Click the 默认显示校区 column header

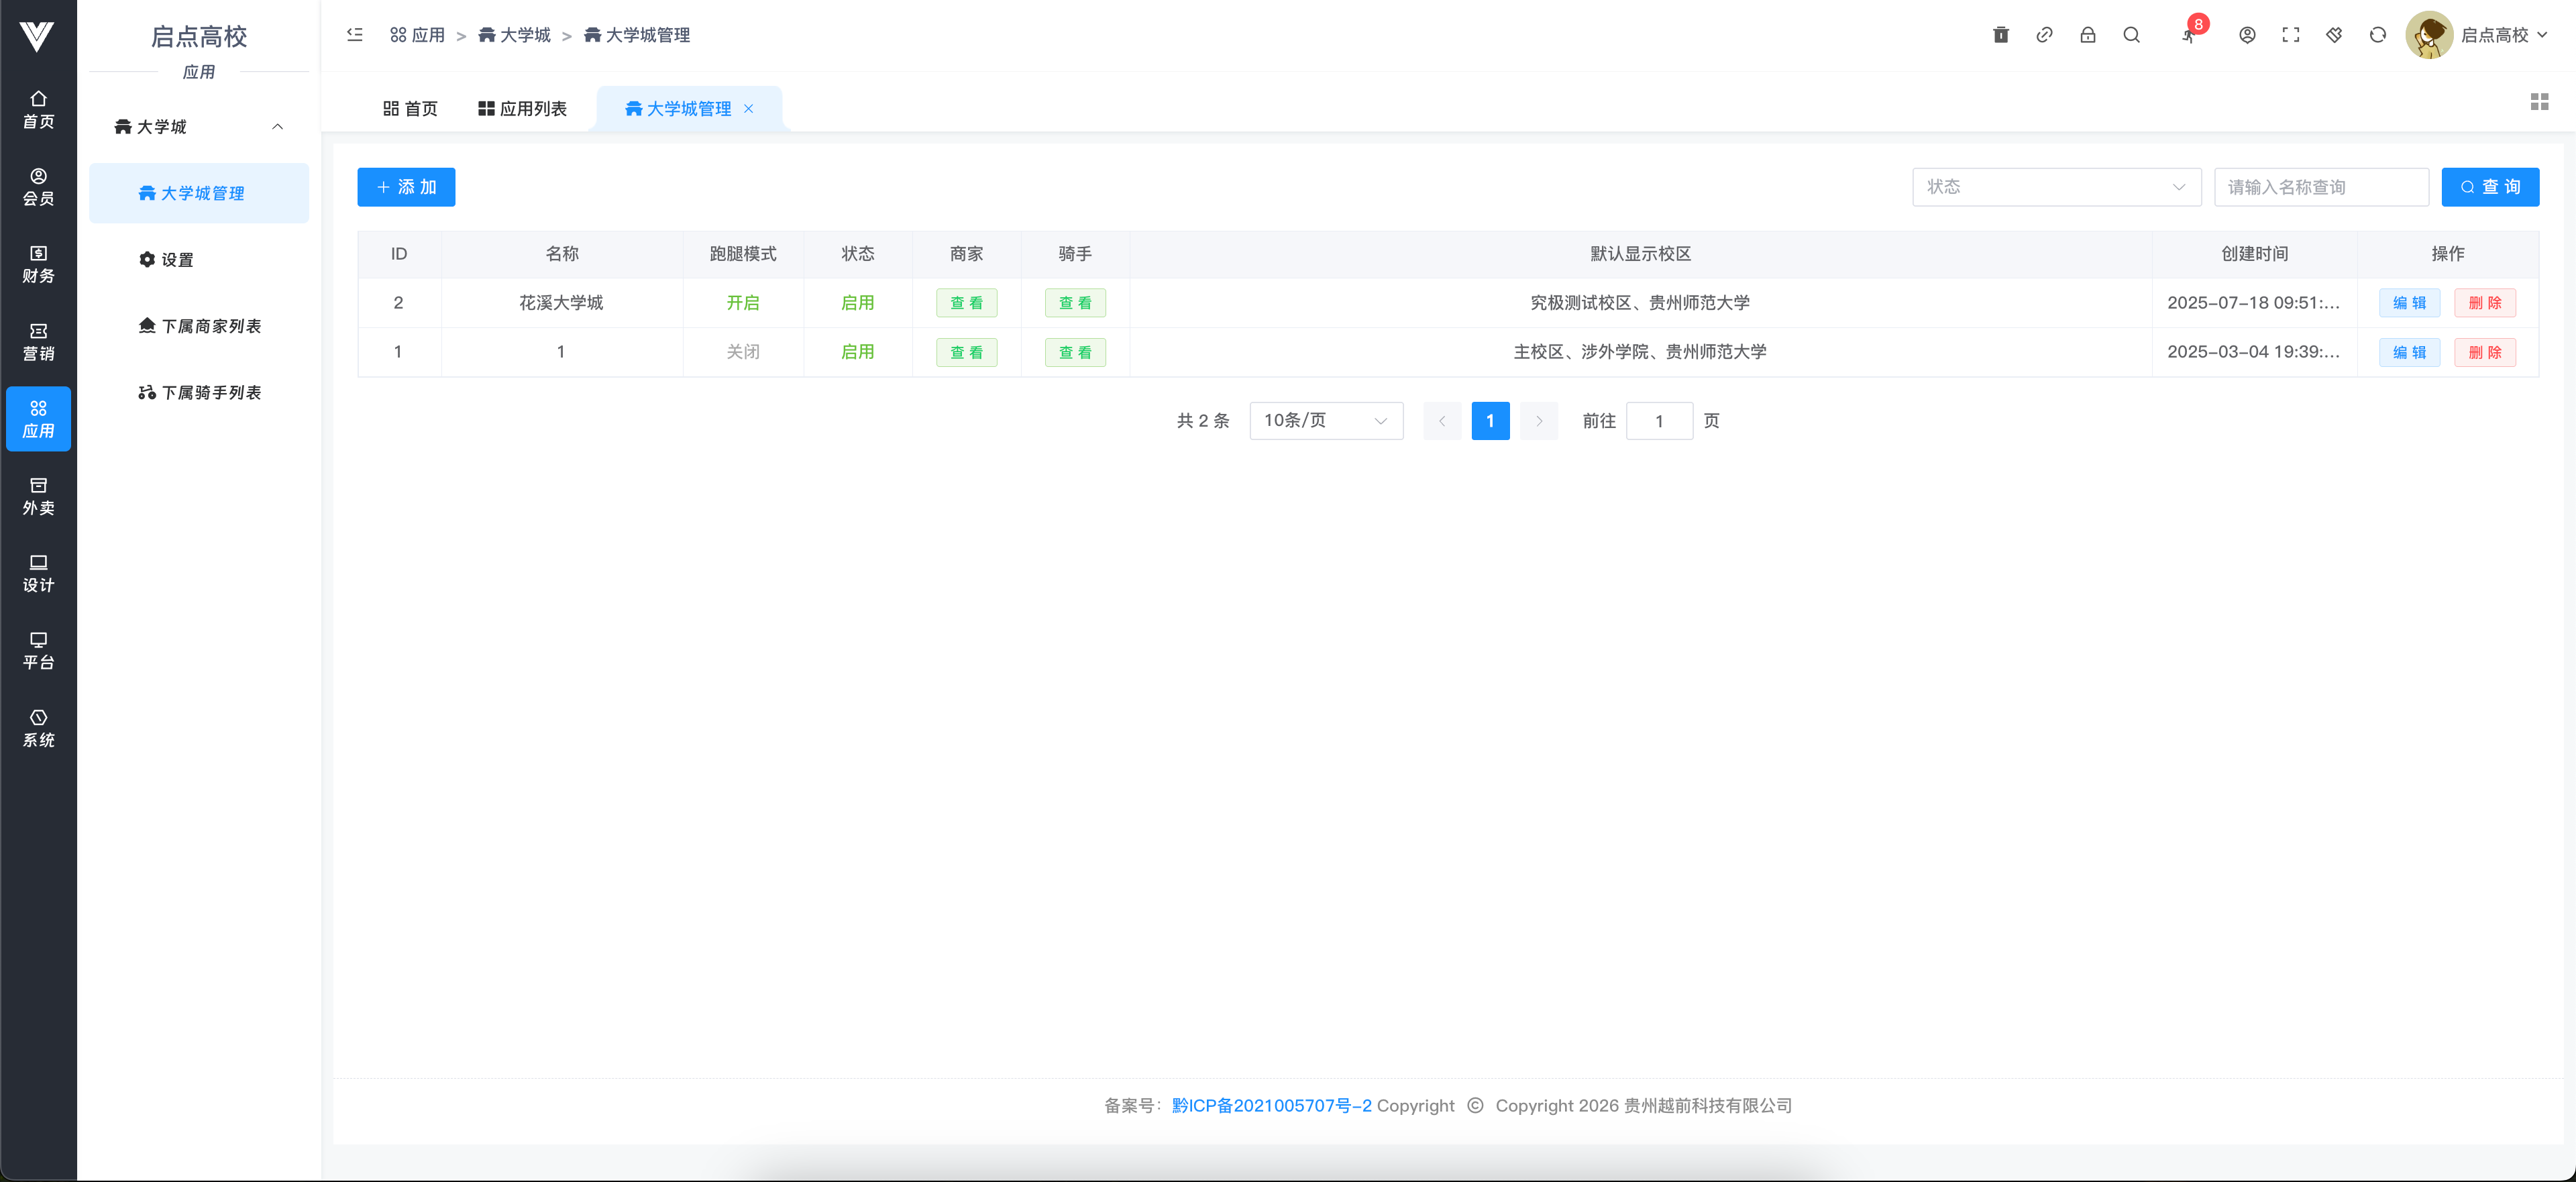1640,254
